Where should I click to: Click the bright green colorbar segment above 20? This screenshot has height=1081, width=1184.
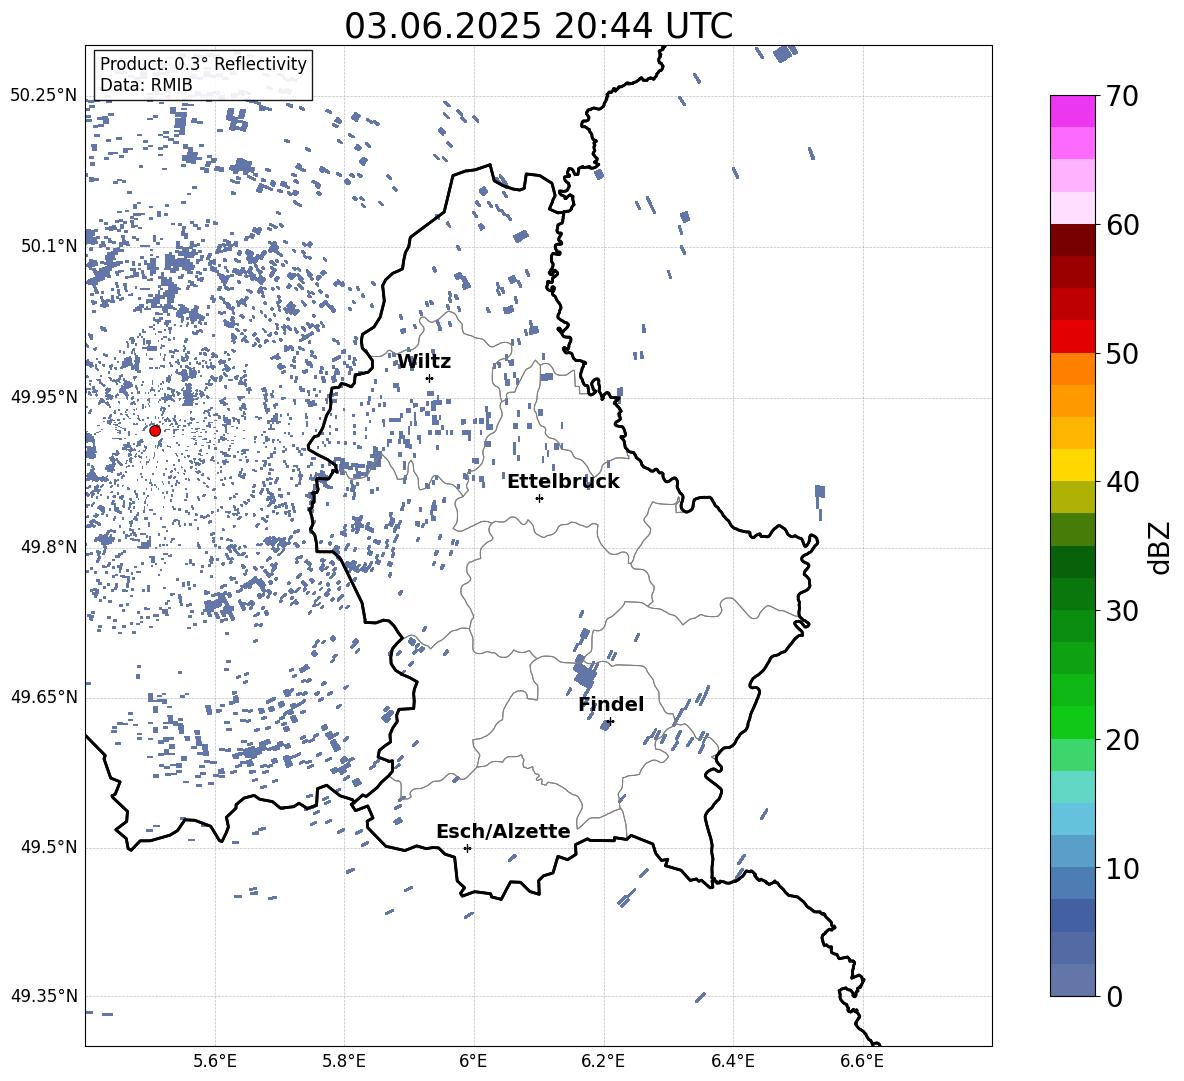point(1072,722)
